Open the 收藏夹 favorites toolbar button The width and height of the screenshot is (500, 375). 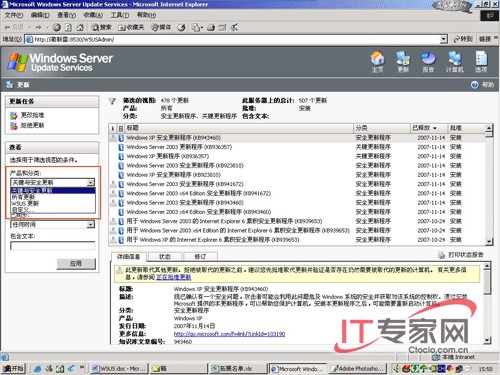131,27
